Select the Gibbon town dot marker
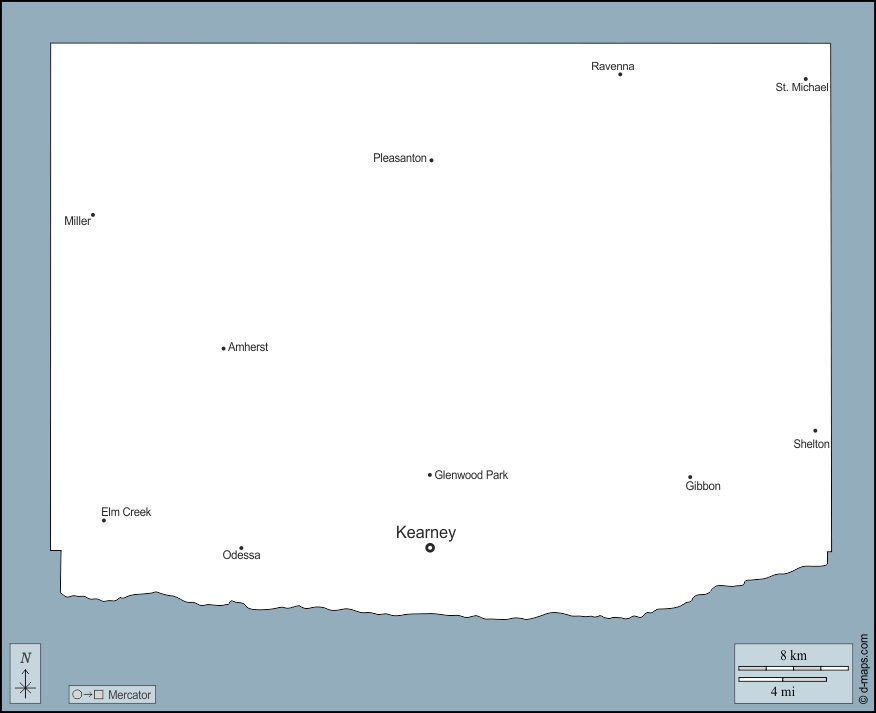The image size is (876, 713). 690,477
